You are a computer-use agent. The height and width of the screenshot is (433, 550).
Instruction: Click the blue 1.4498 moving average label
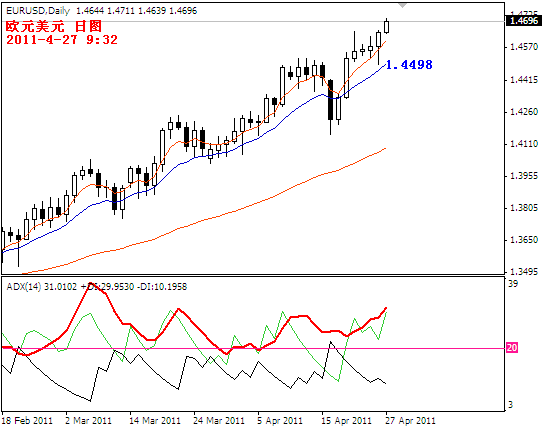409,65
